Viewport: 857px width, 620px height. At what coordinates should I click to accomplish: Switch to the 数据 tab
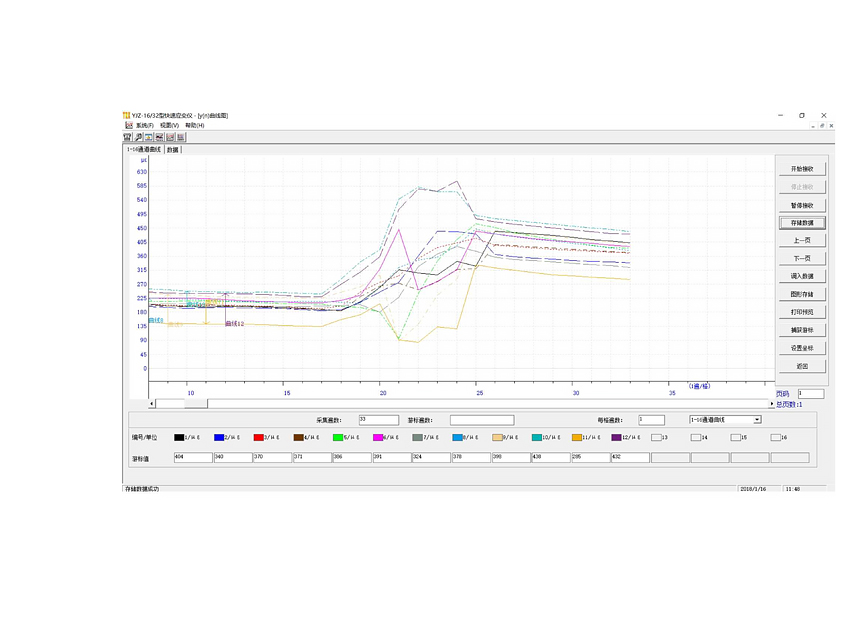[x=173, y=149]
